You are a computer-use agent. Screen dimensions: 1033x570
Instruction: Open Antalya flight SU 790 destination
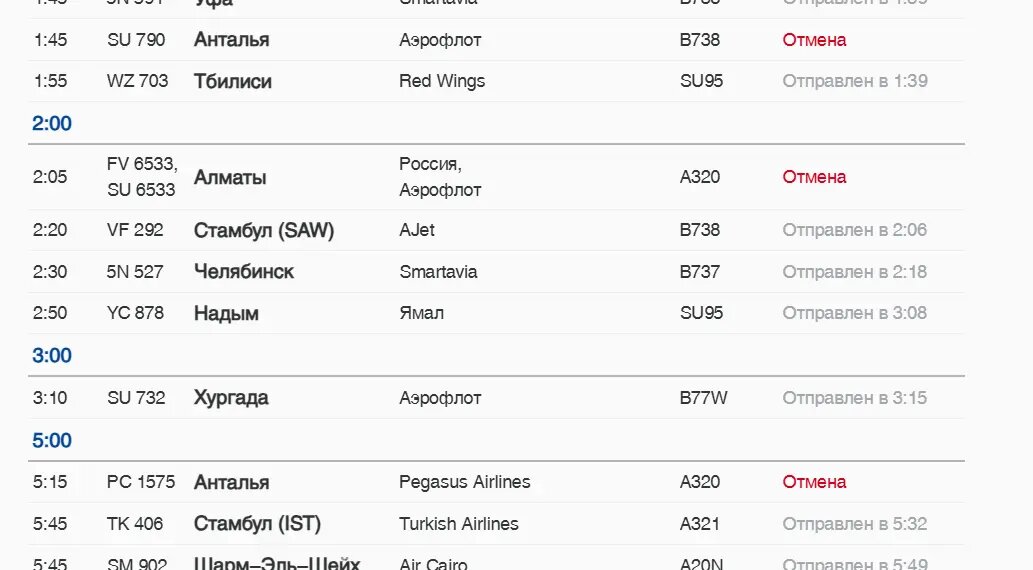[x=231, y=40]
